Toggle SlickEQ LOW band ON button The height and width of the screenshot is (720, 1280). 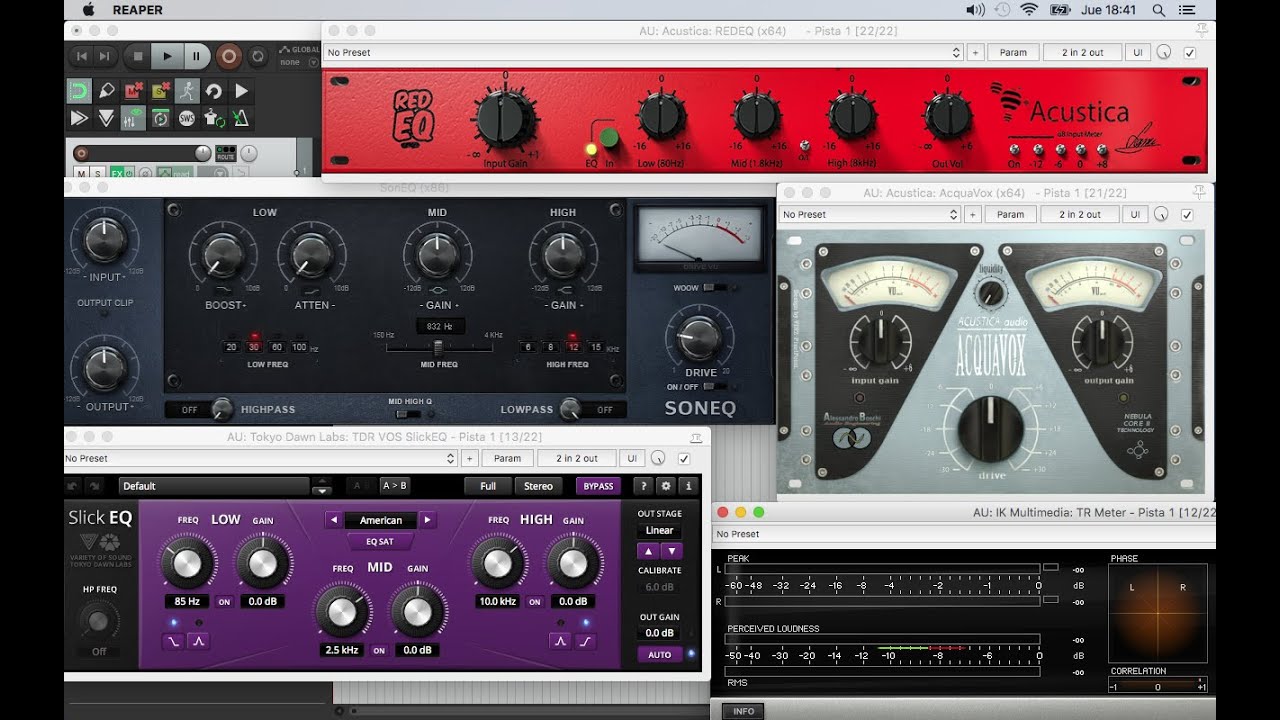click(x=224, y=602)
